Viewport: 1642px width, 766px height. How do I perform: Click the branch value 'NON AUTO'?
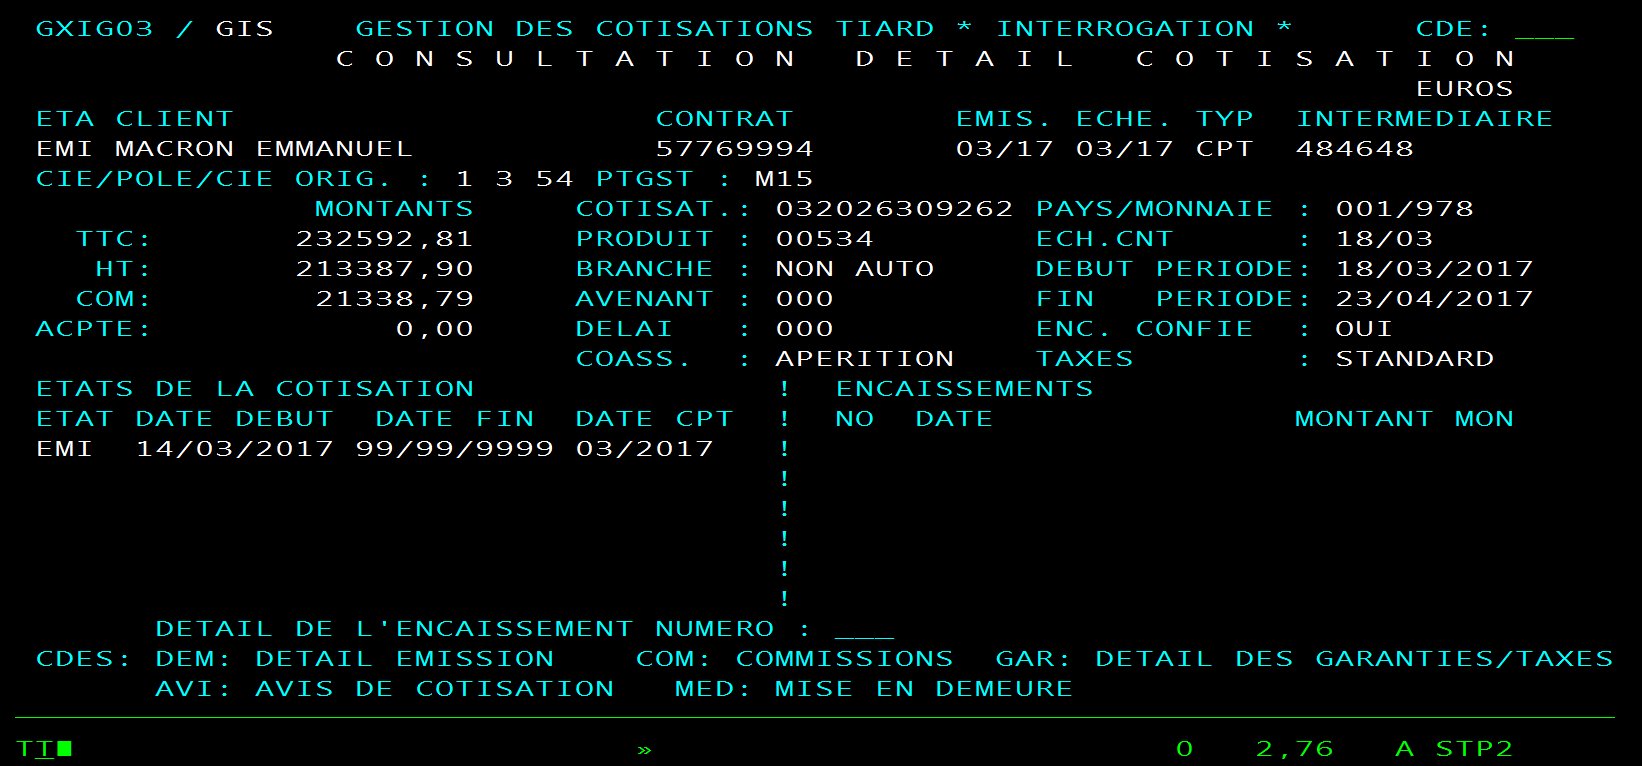[854, 269]
